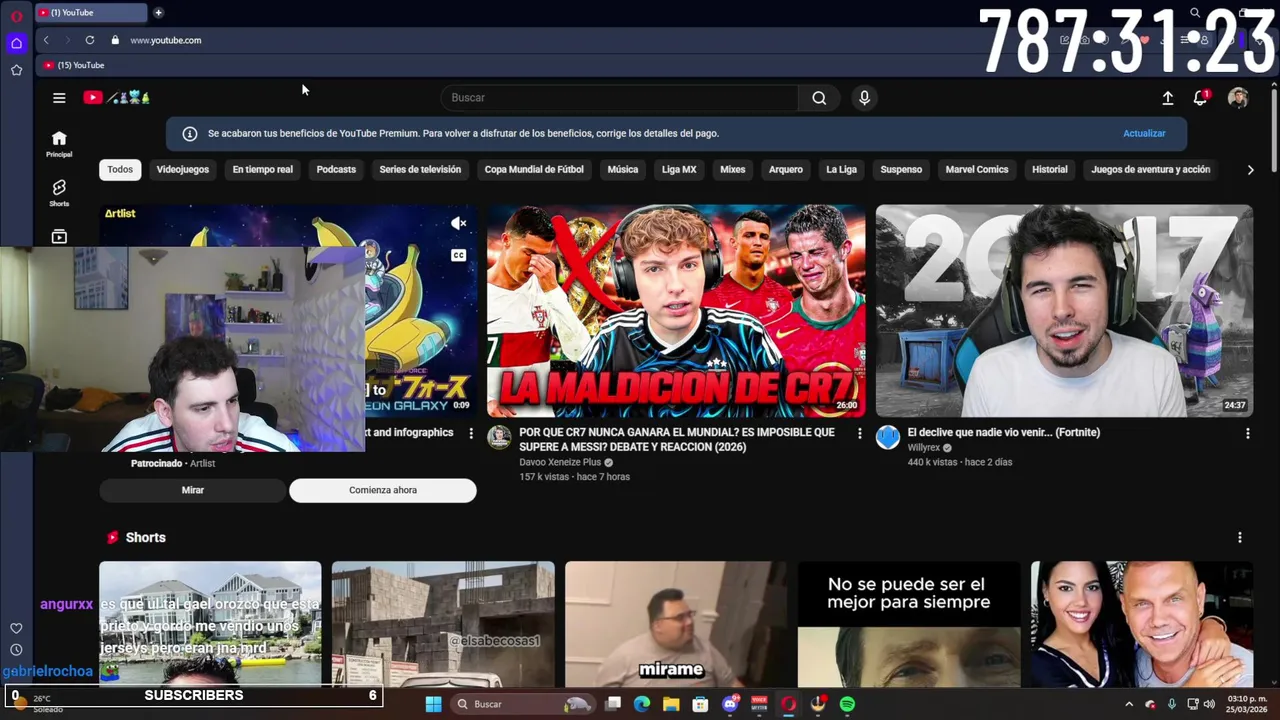The width and height of the screenshot is (1280, 720).
Task: Open the Windows Start menu
Action: 433,704
